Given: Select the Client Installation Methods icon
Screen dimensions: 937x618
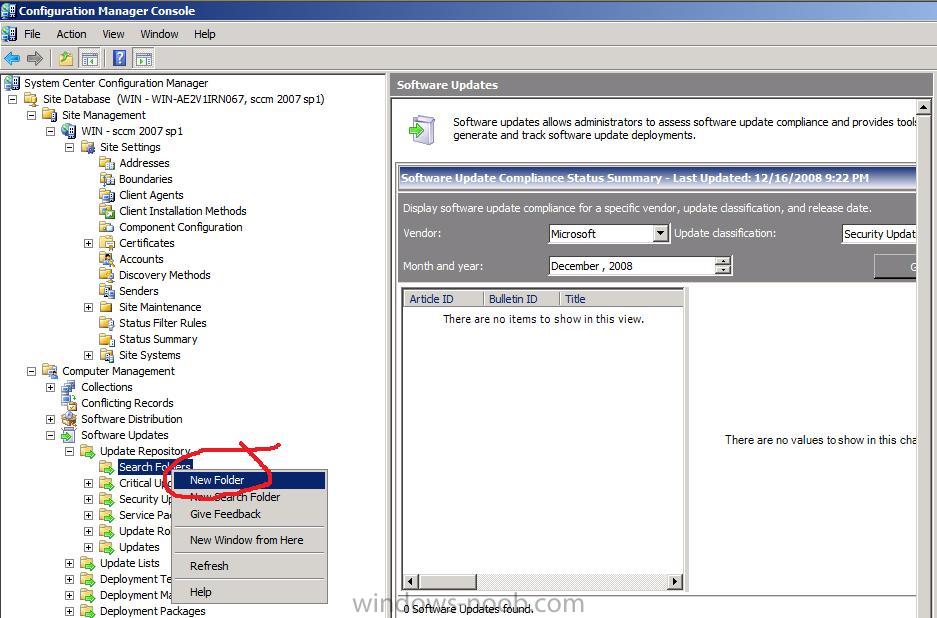Looking at the screenshot, I should pyautogui.click(x=107, y=211).
